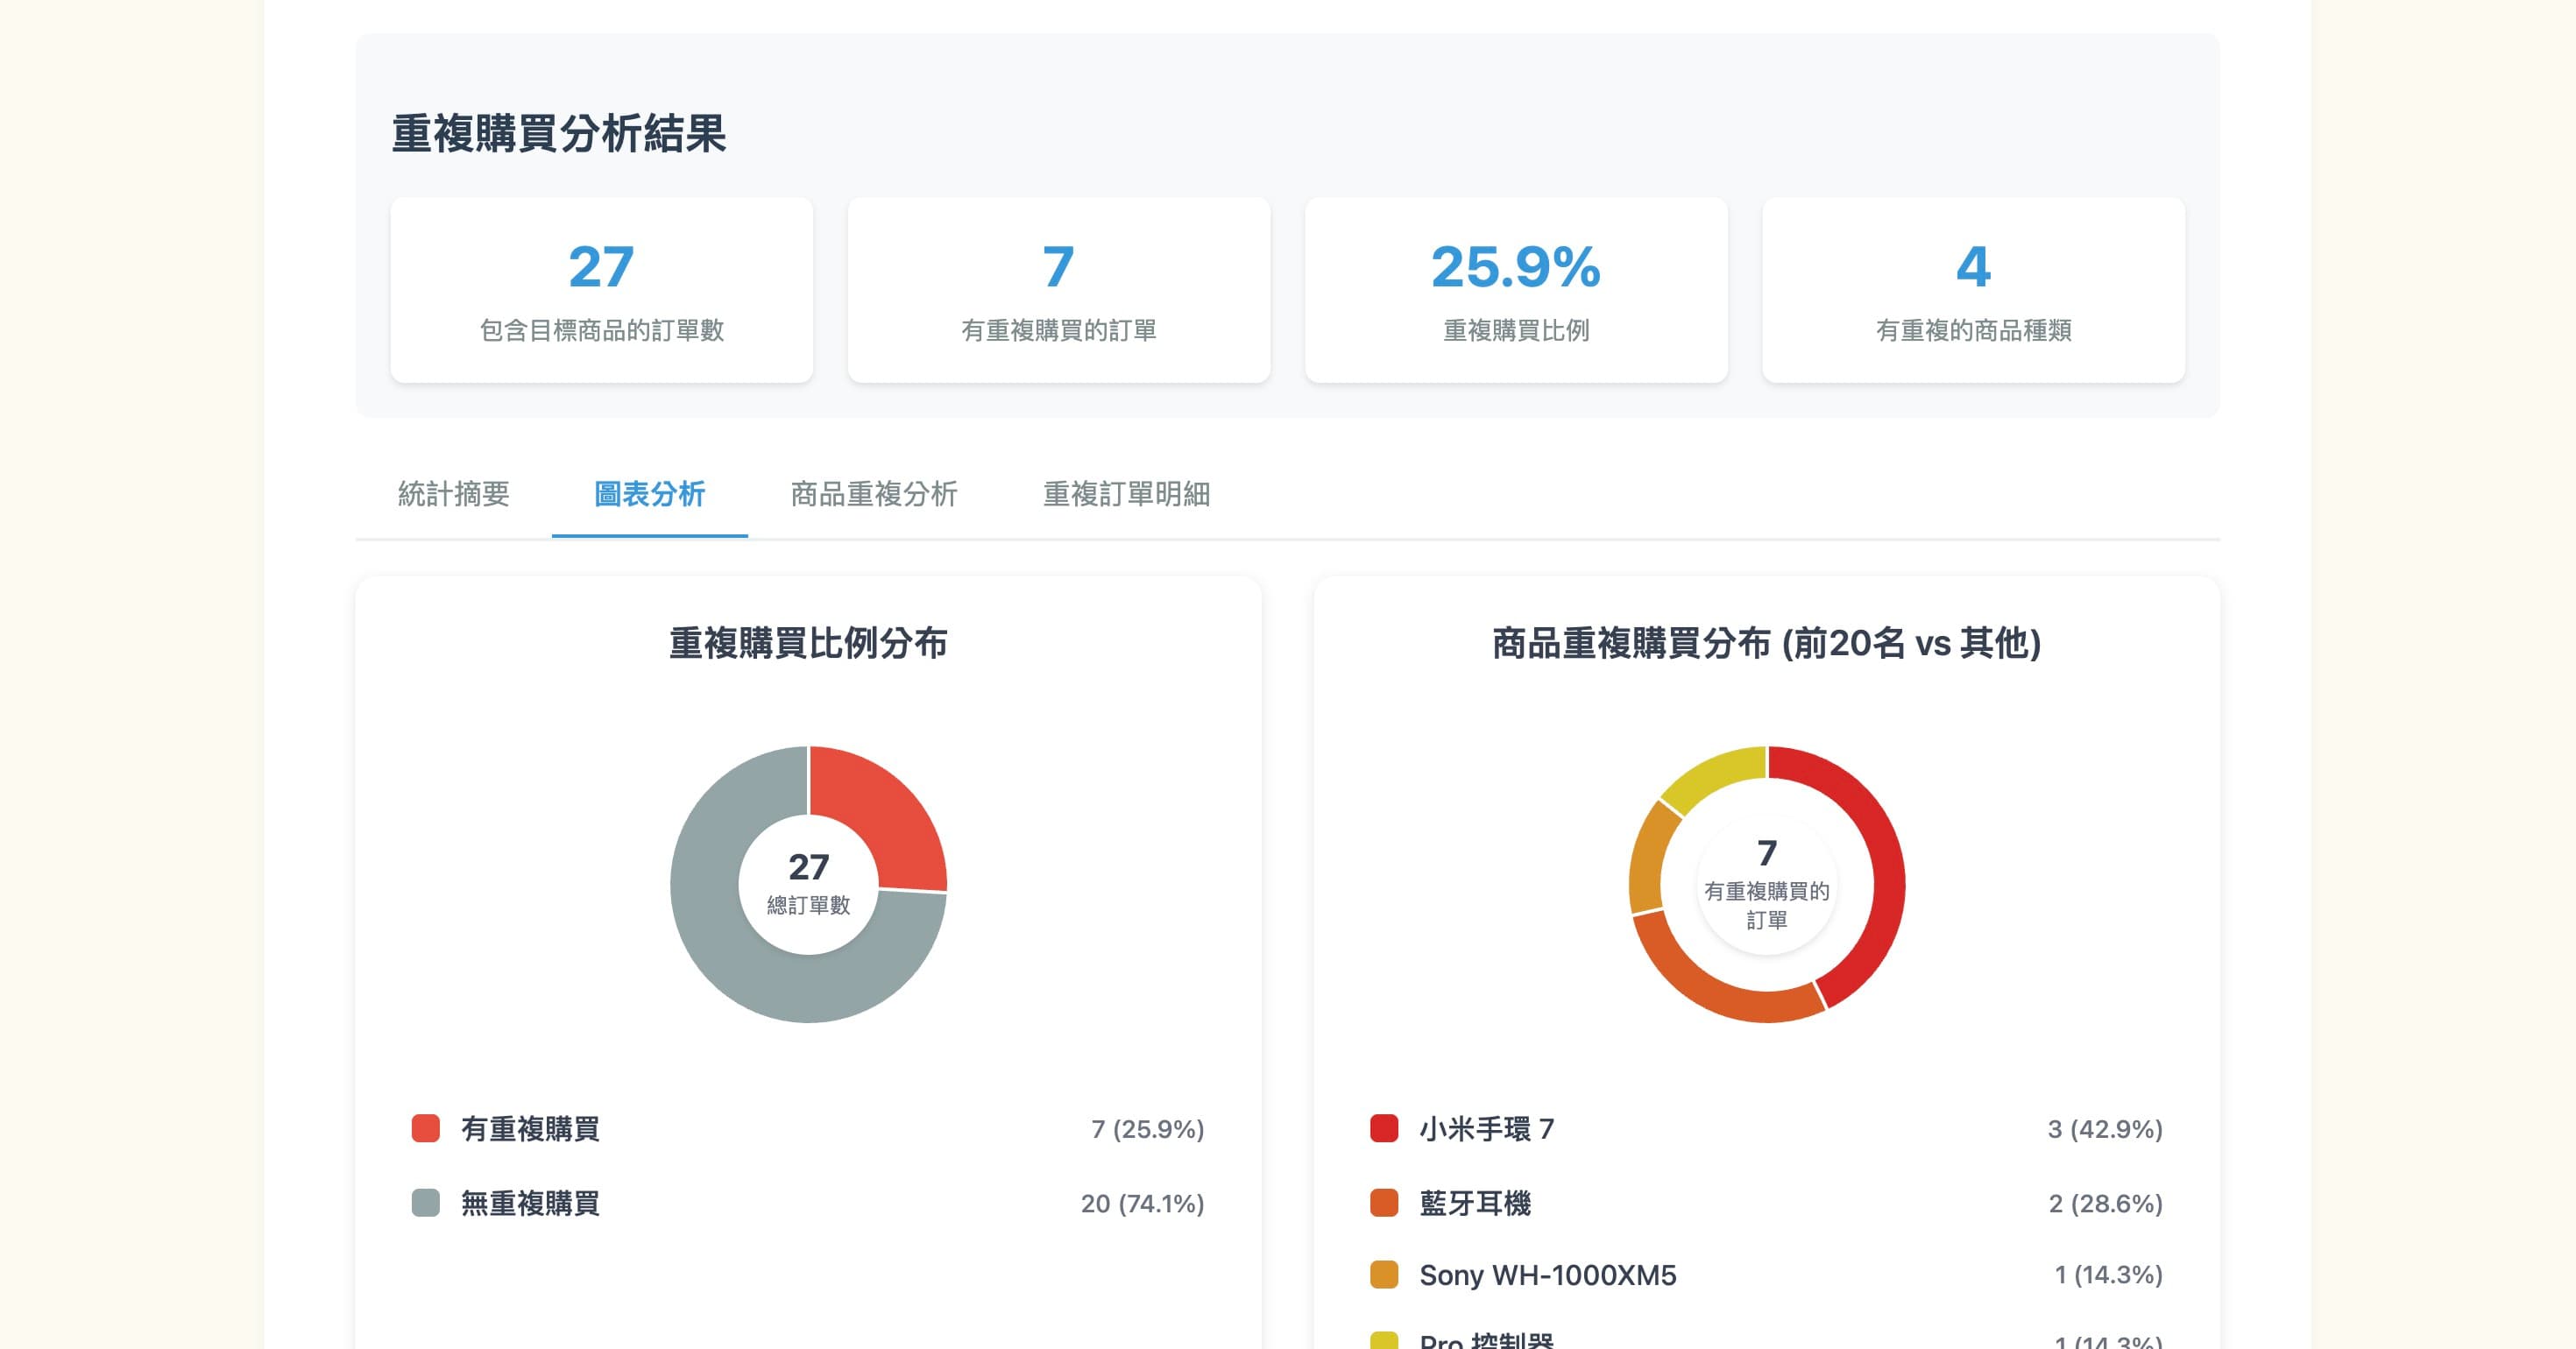
Task: Switch to the 統計摘要 tab
Action: click(453, 494)
